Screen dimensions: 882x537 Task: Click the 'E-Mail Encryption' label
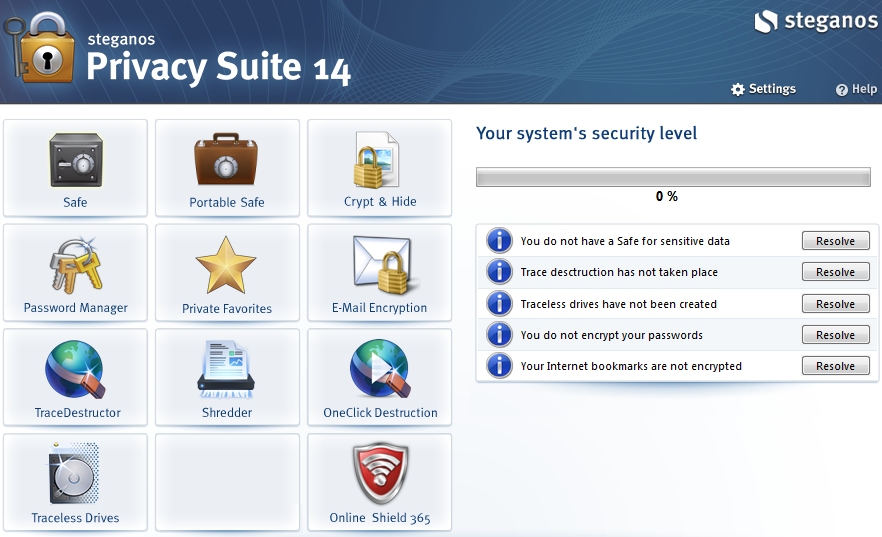click(379, 308)
